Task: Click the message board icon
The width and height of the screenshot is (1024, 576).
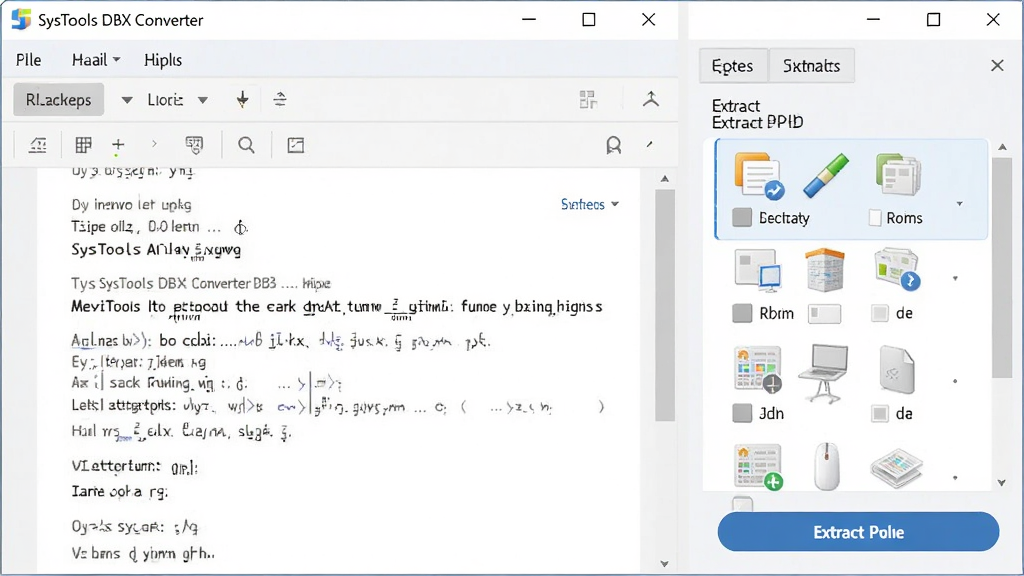Action: point(194,145)
